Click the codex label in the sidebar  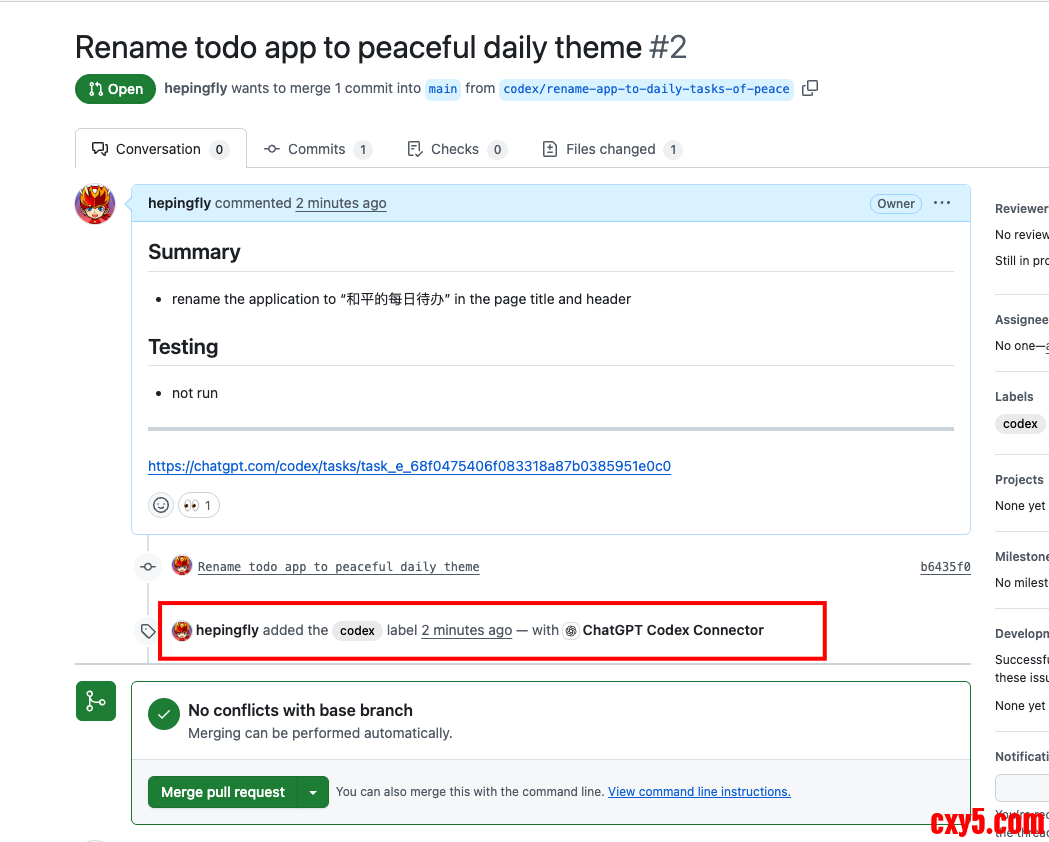(1020, 424)
